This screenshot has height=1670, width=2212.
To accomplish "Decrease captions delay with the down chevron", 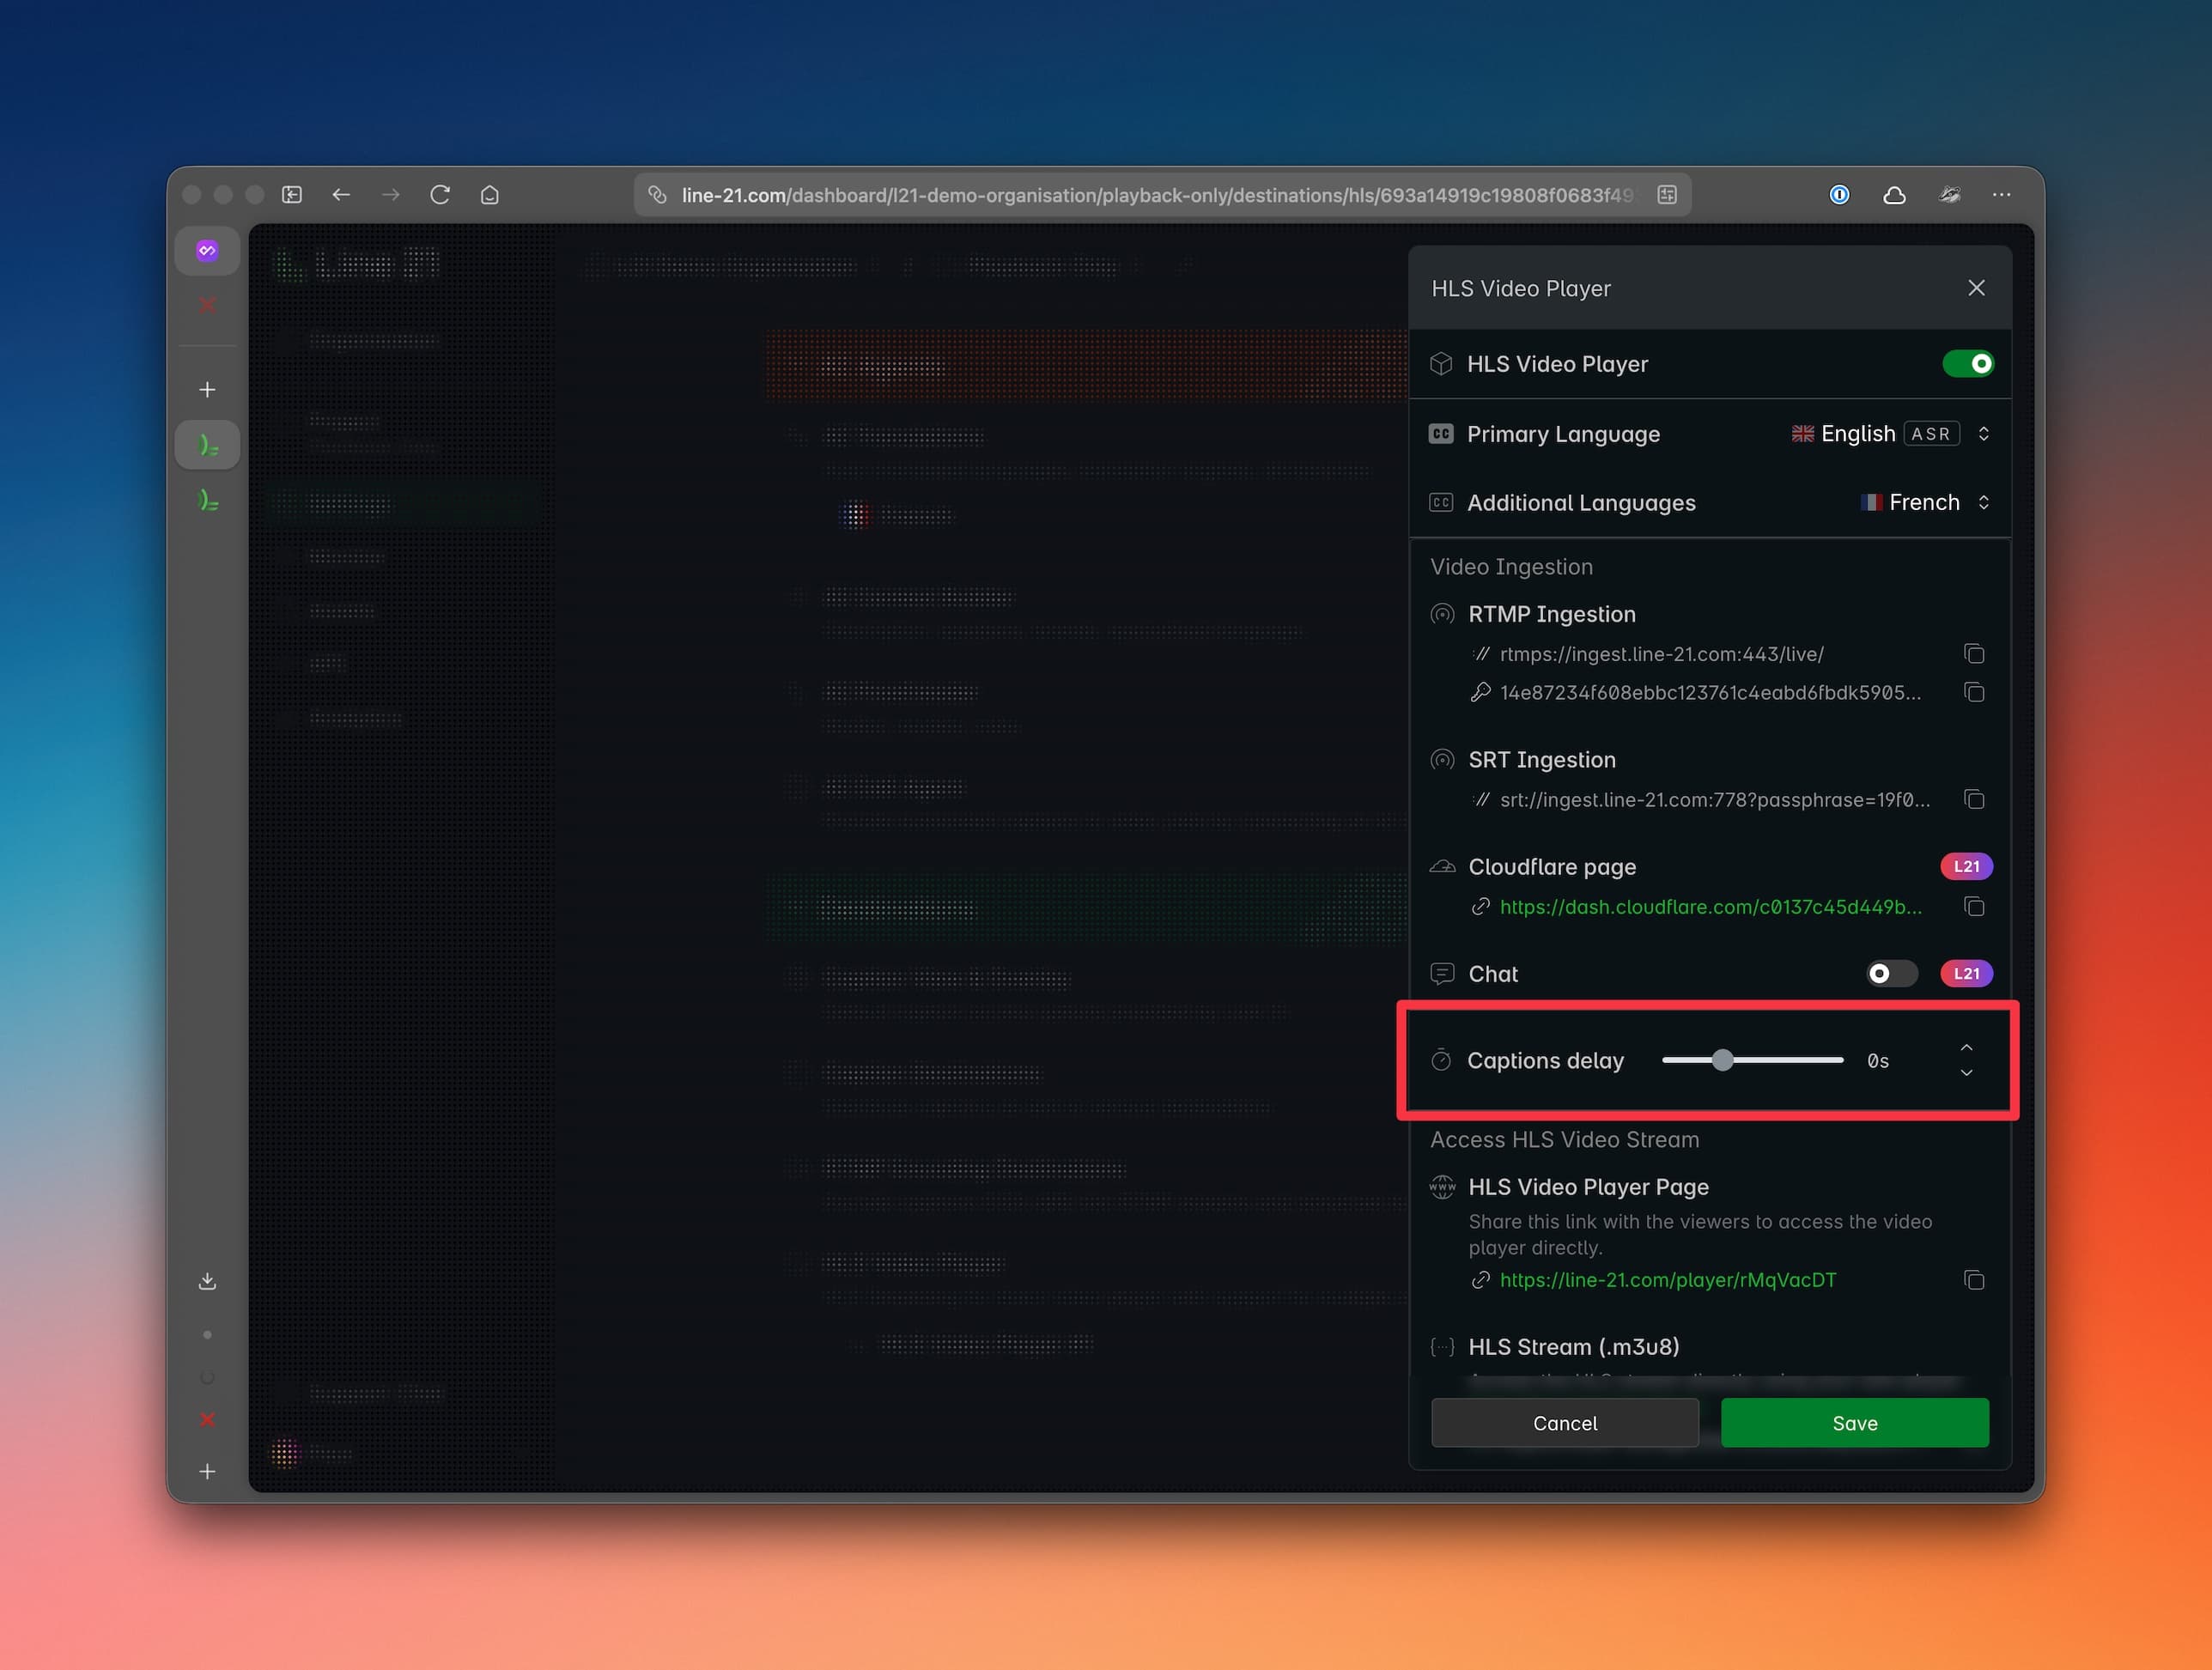I will 1966,1073.
